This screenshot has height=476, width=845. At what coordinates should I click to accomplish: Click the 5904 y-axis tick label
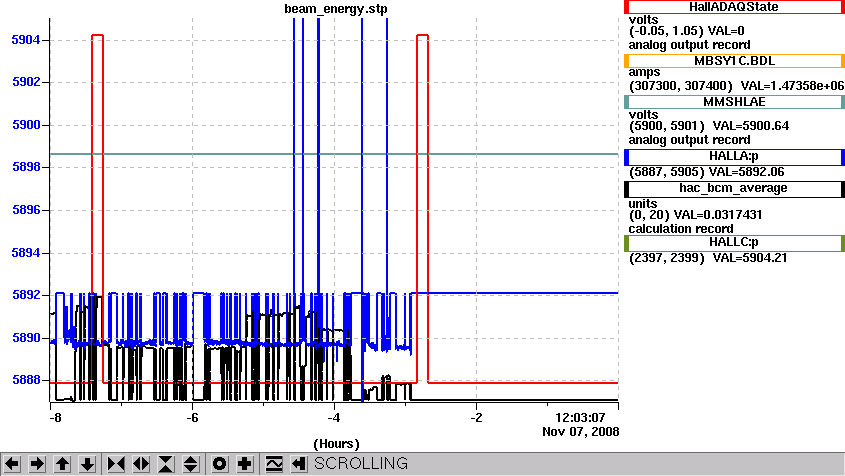click(26, 40)
